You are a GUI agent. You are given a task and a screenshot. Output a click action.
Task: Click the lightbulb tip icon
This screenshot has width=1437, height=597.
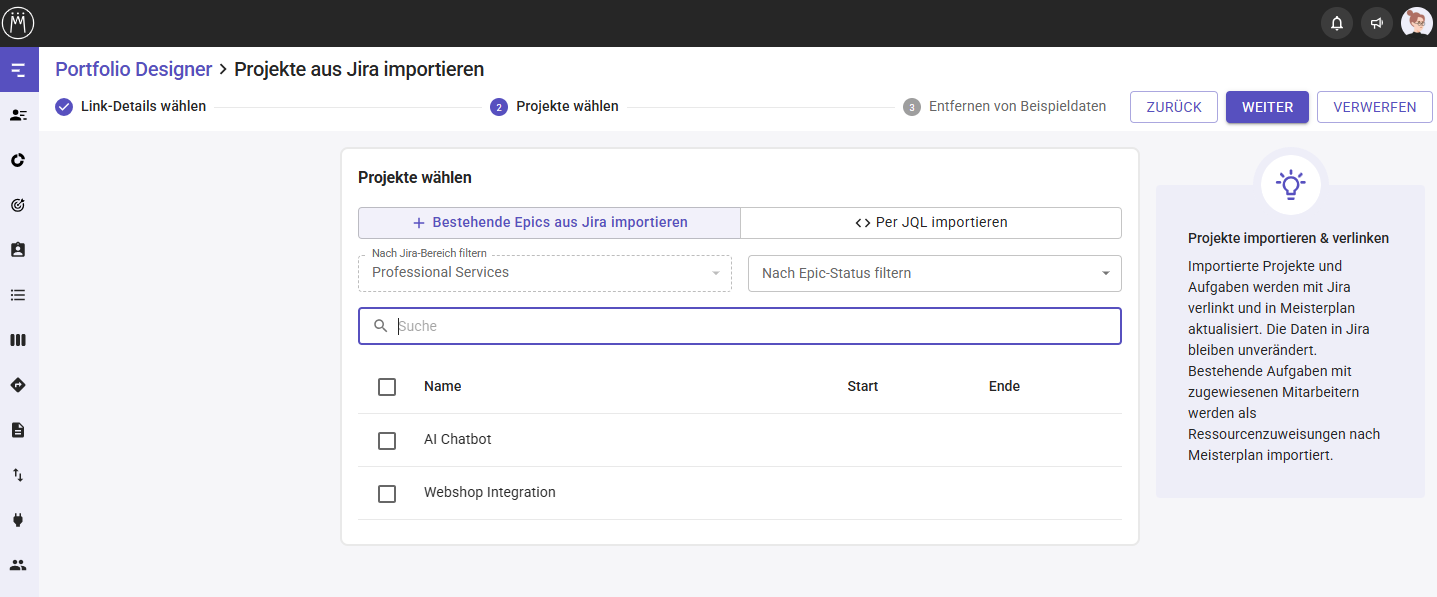(1291, 184)
